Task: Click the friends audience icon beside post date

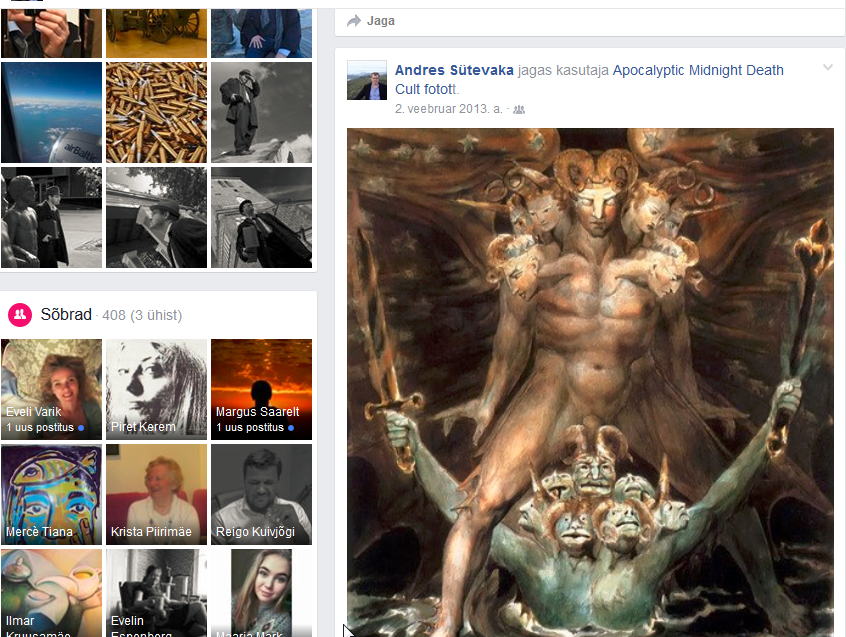Action: coord(519,109)
